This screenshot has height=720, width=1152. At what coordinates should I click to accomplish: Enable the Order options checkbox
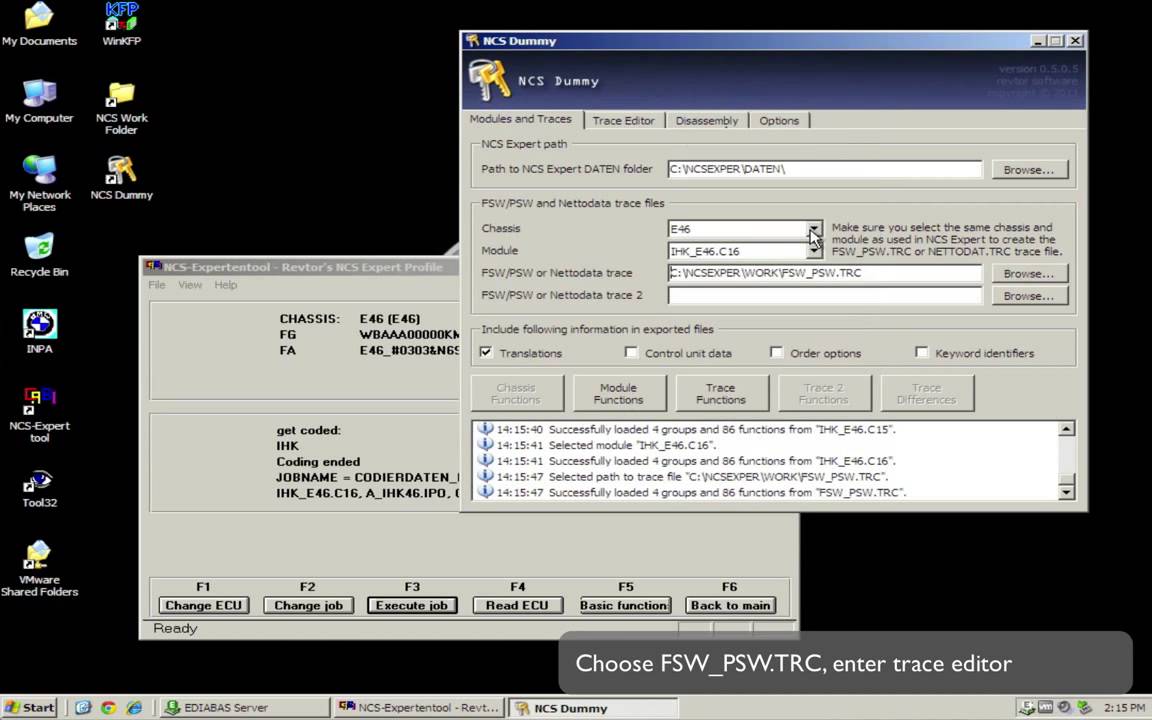[777, 353]
